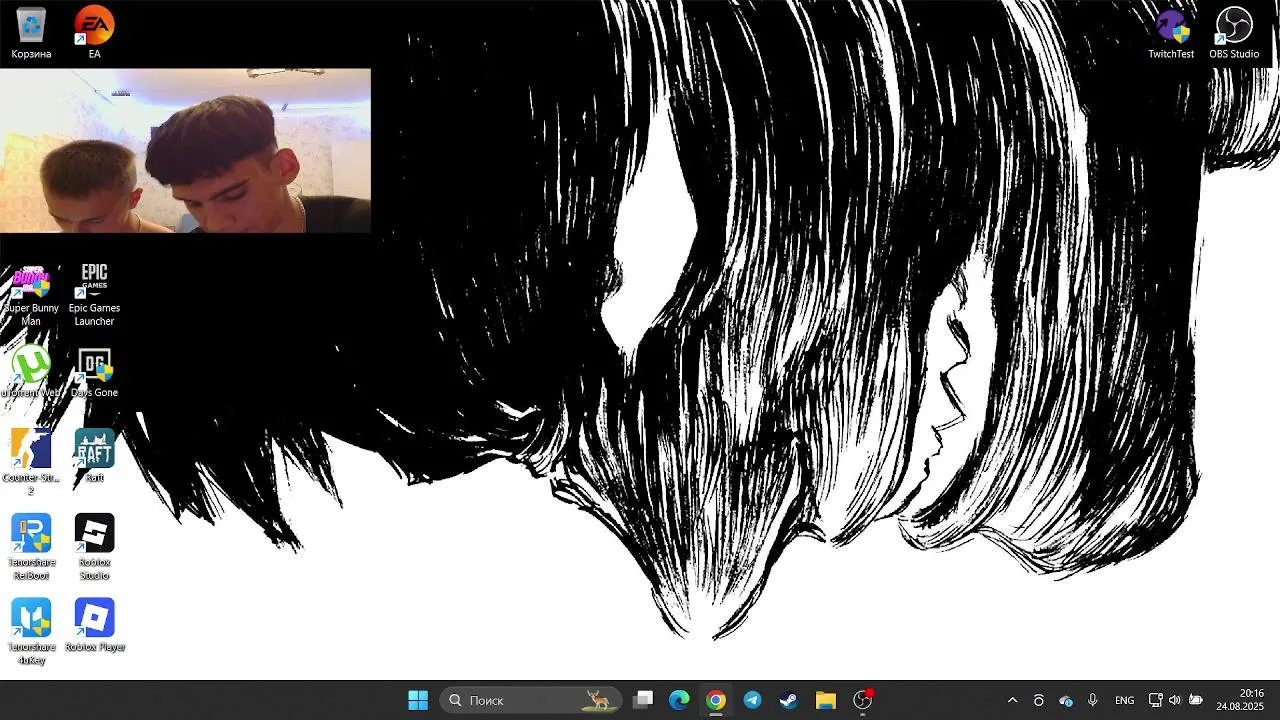
Task: Select Tenorshare ReiBoot desktop shortcut
Action: [x=31, y=548]
